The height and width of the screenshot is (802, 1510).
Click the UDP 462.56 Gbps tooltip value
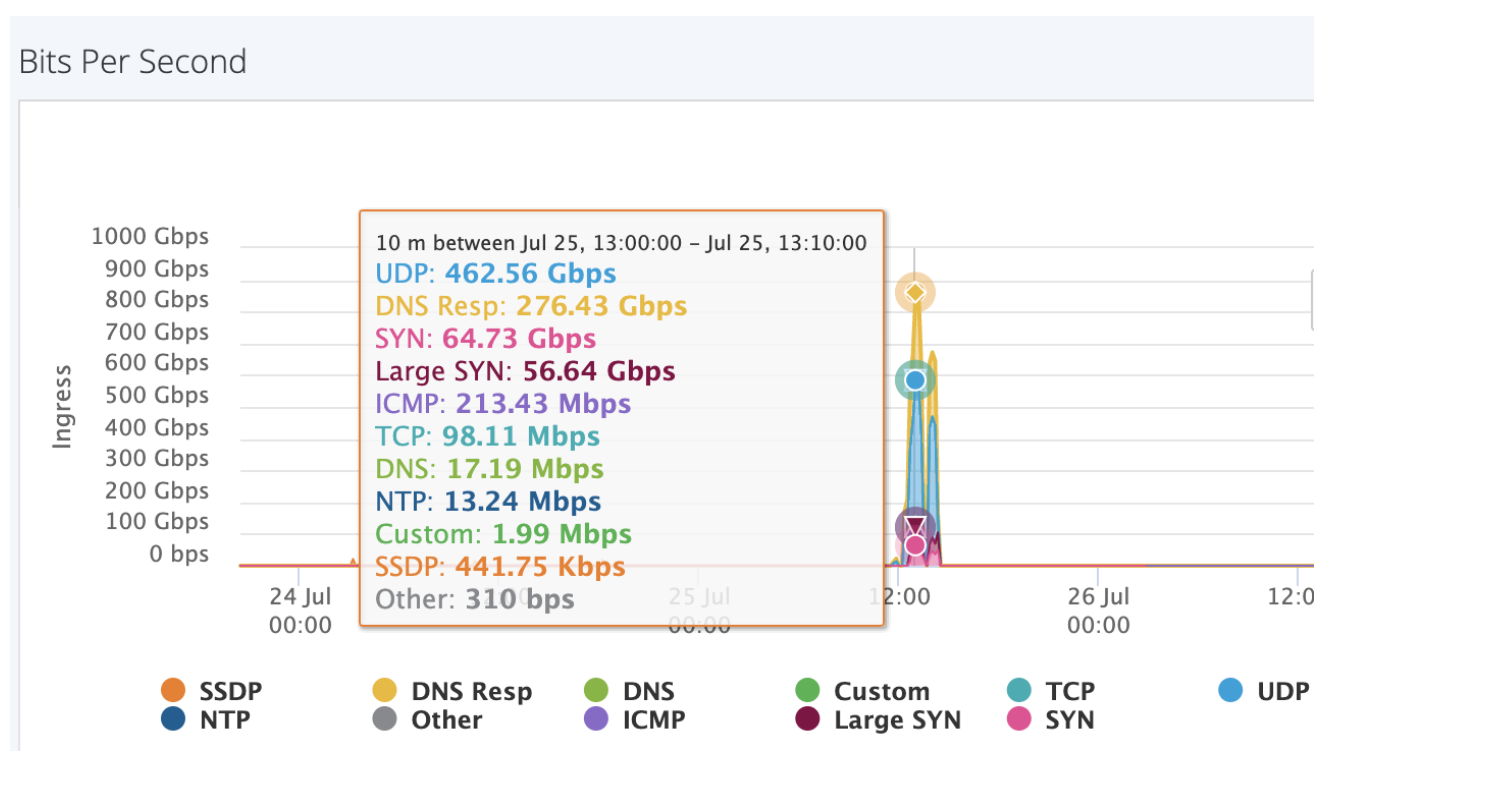coord(530,273)
